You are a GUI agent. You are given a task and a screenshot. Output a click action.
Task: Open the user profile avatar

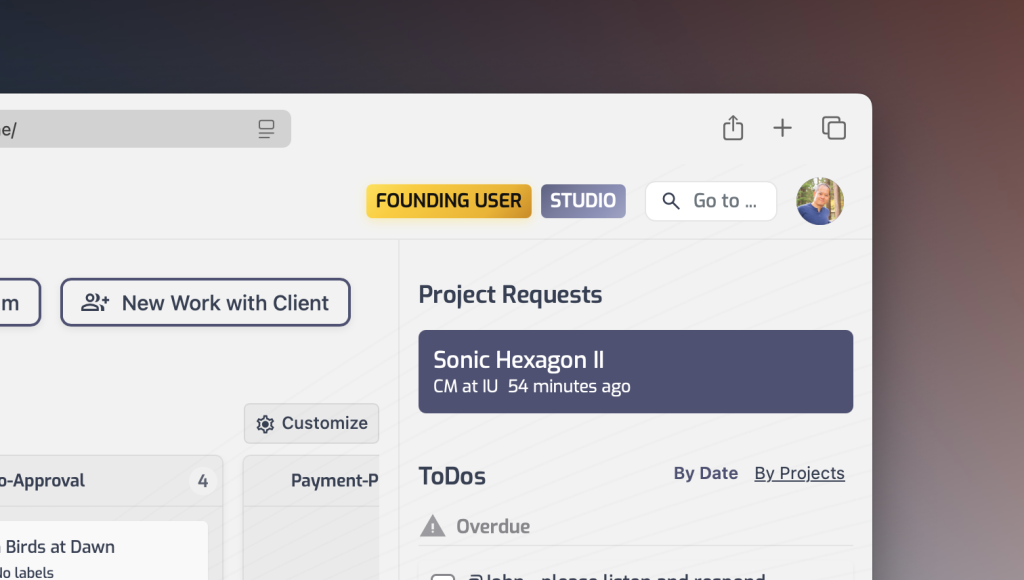tap(820, 201)
